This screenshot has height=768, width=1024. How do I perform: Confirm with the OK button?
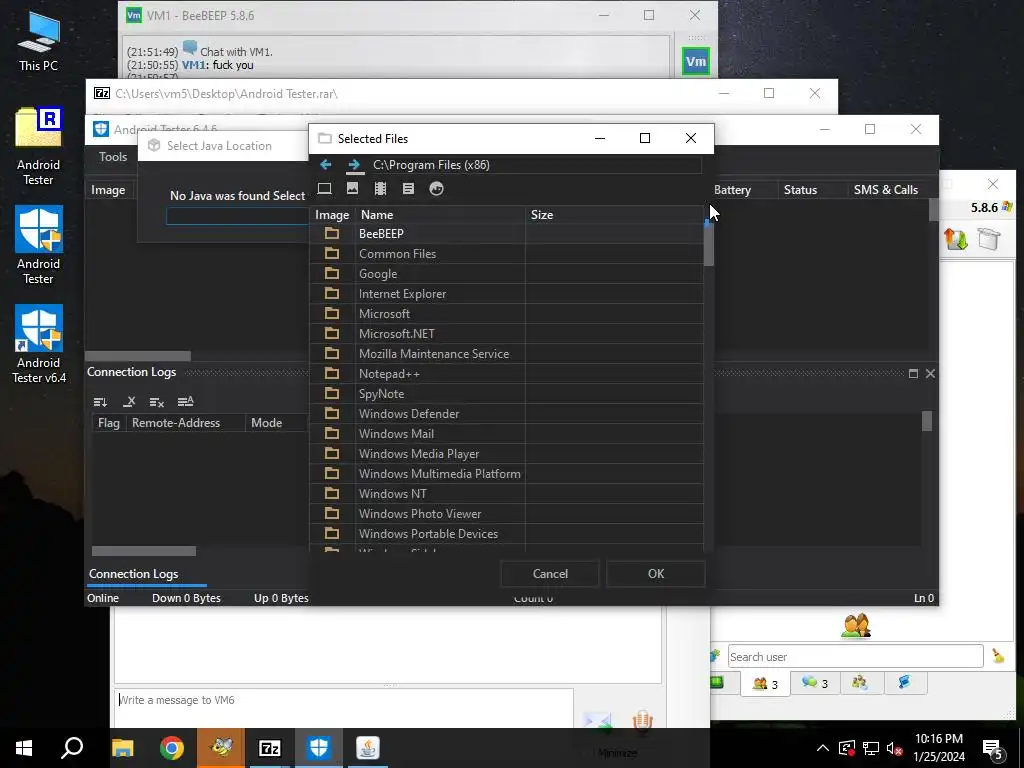coord(656,573)
